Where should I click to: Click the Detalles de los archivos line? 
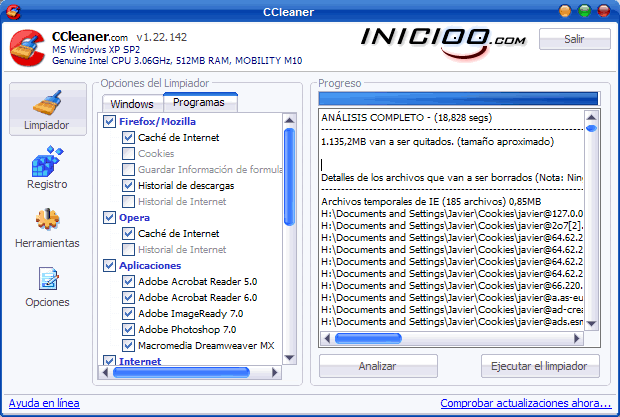452,177
